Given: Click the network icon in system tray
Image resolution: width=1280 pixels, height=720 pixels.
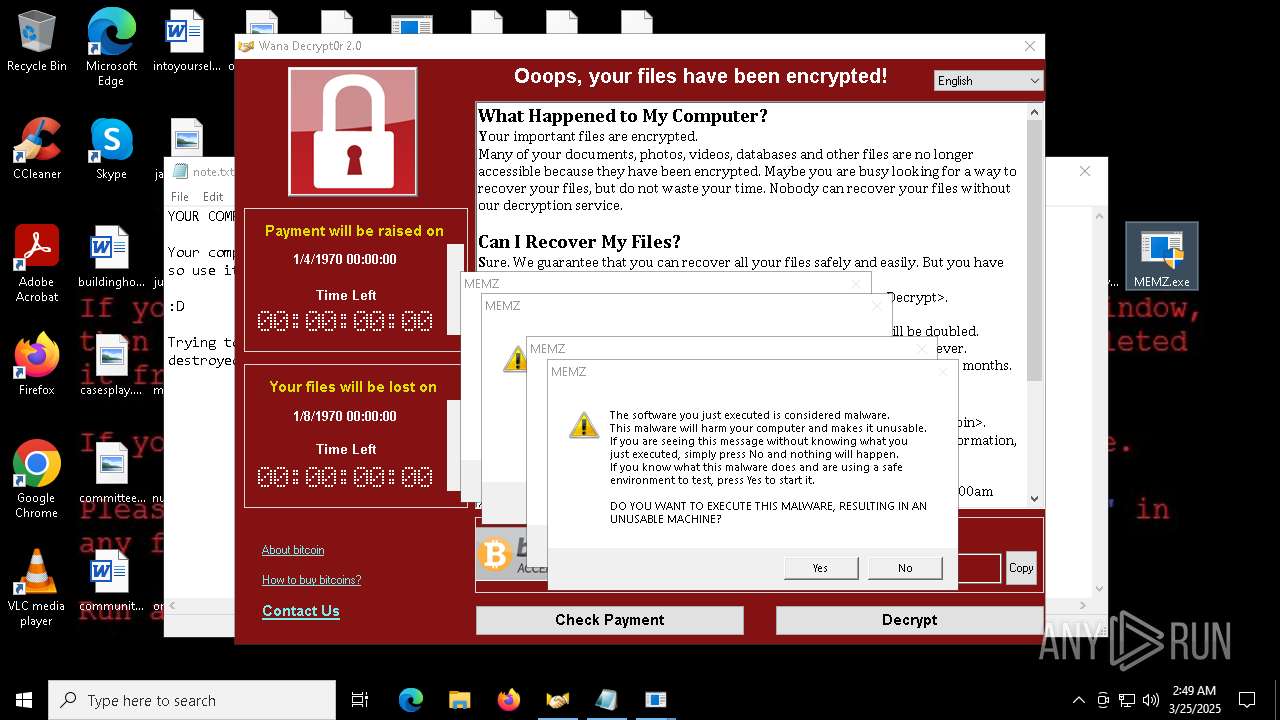Looking at the screenshot, I should pos(1127,700).
